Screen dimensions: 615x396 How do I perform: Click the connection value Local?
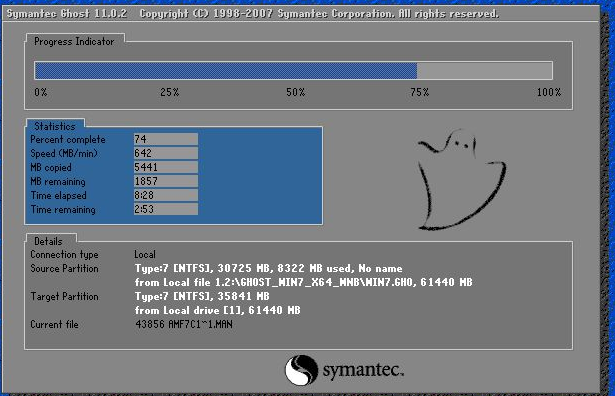(145, 254)
